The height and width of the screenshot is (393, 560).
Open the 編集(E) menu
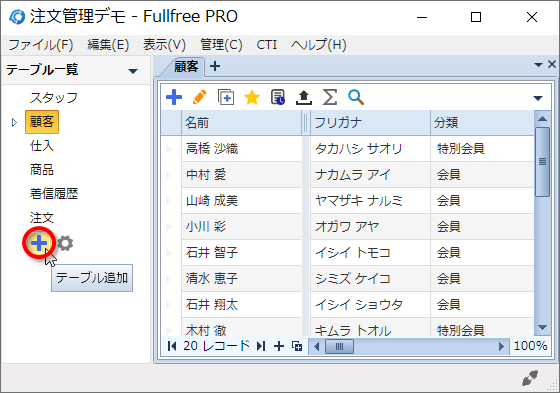click(108, 45)
